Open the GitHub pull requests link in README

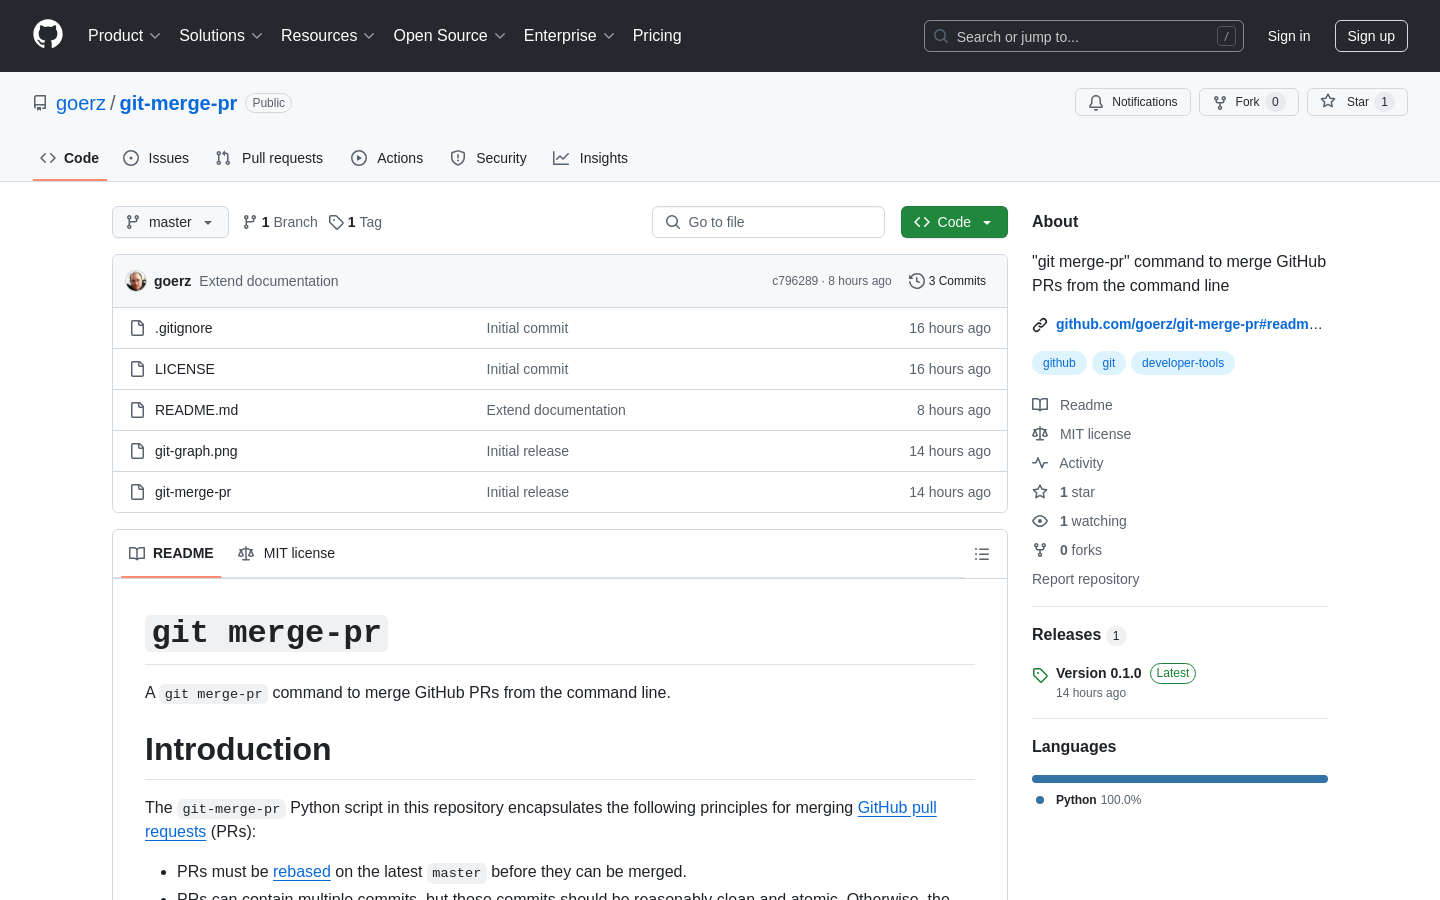pos(541,819)
